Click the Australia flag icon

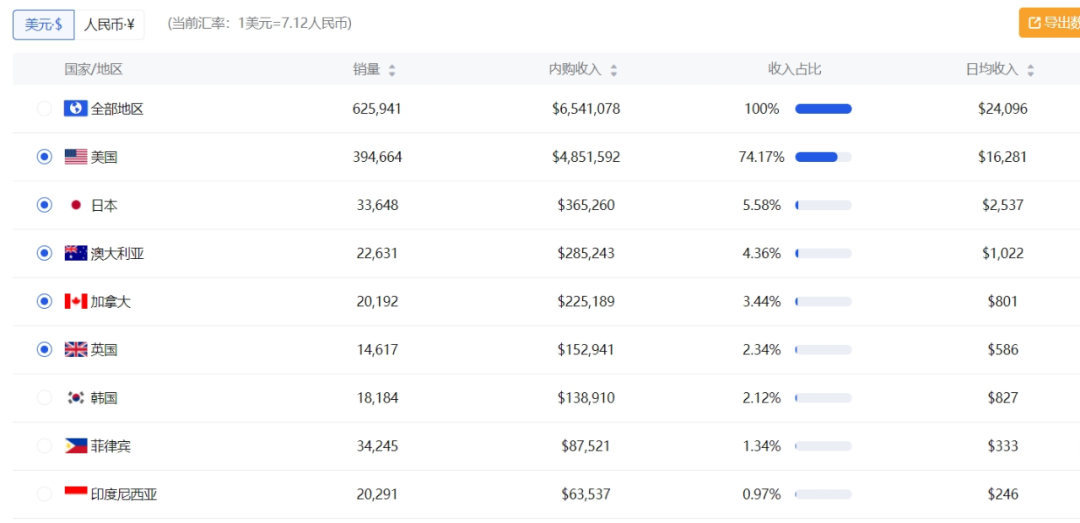click(76, 254)
